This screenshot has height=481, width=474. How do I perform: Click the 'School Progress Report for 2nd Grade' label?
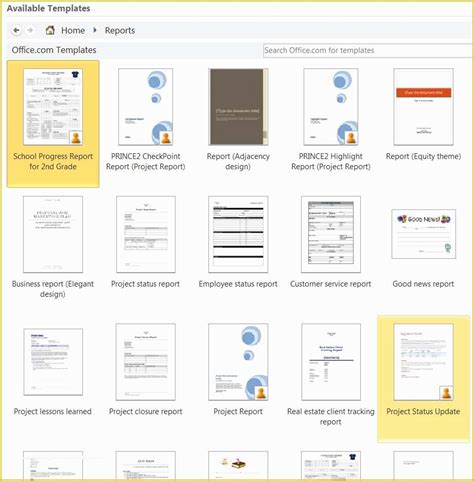(53, 161)
